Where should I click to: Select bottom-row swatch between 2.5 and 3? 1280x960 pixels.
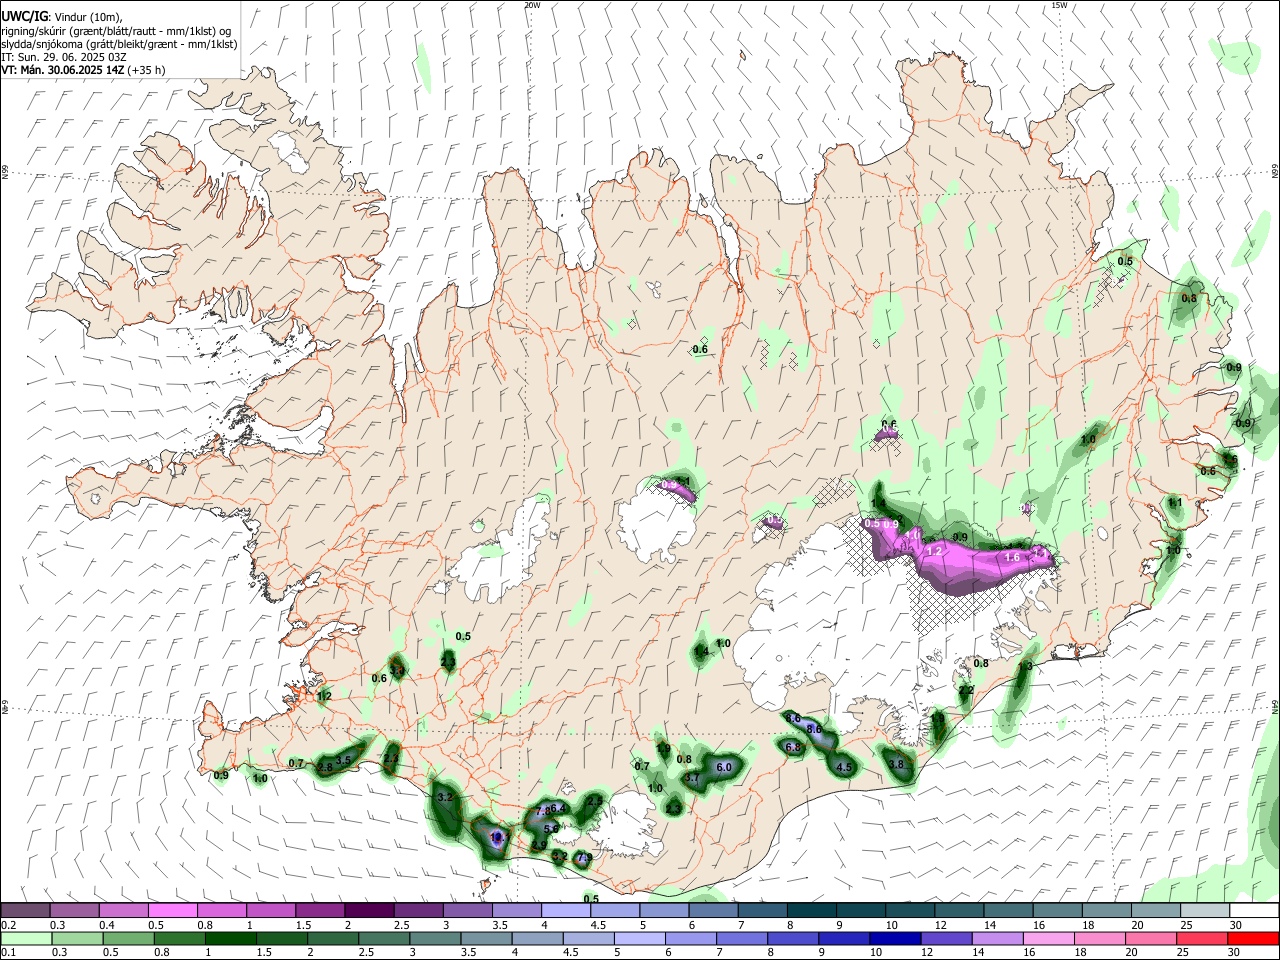click(x=384, y=938)
